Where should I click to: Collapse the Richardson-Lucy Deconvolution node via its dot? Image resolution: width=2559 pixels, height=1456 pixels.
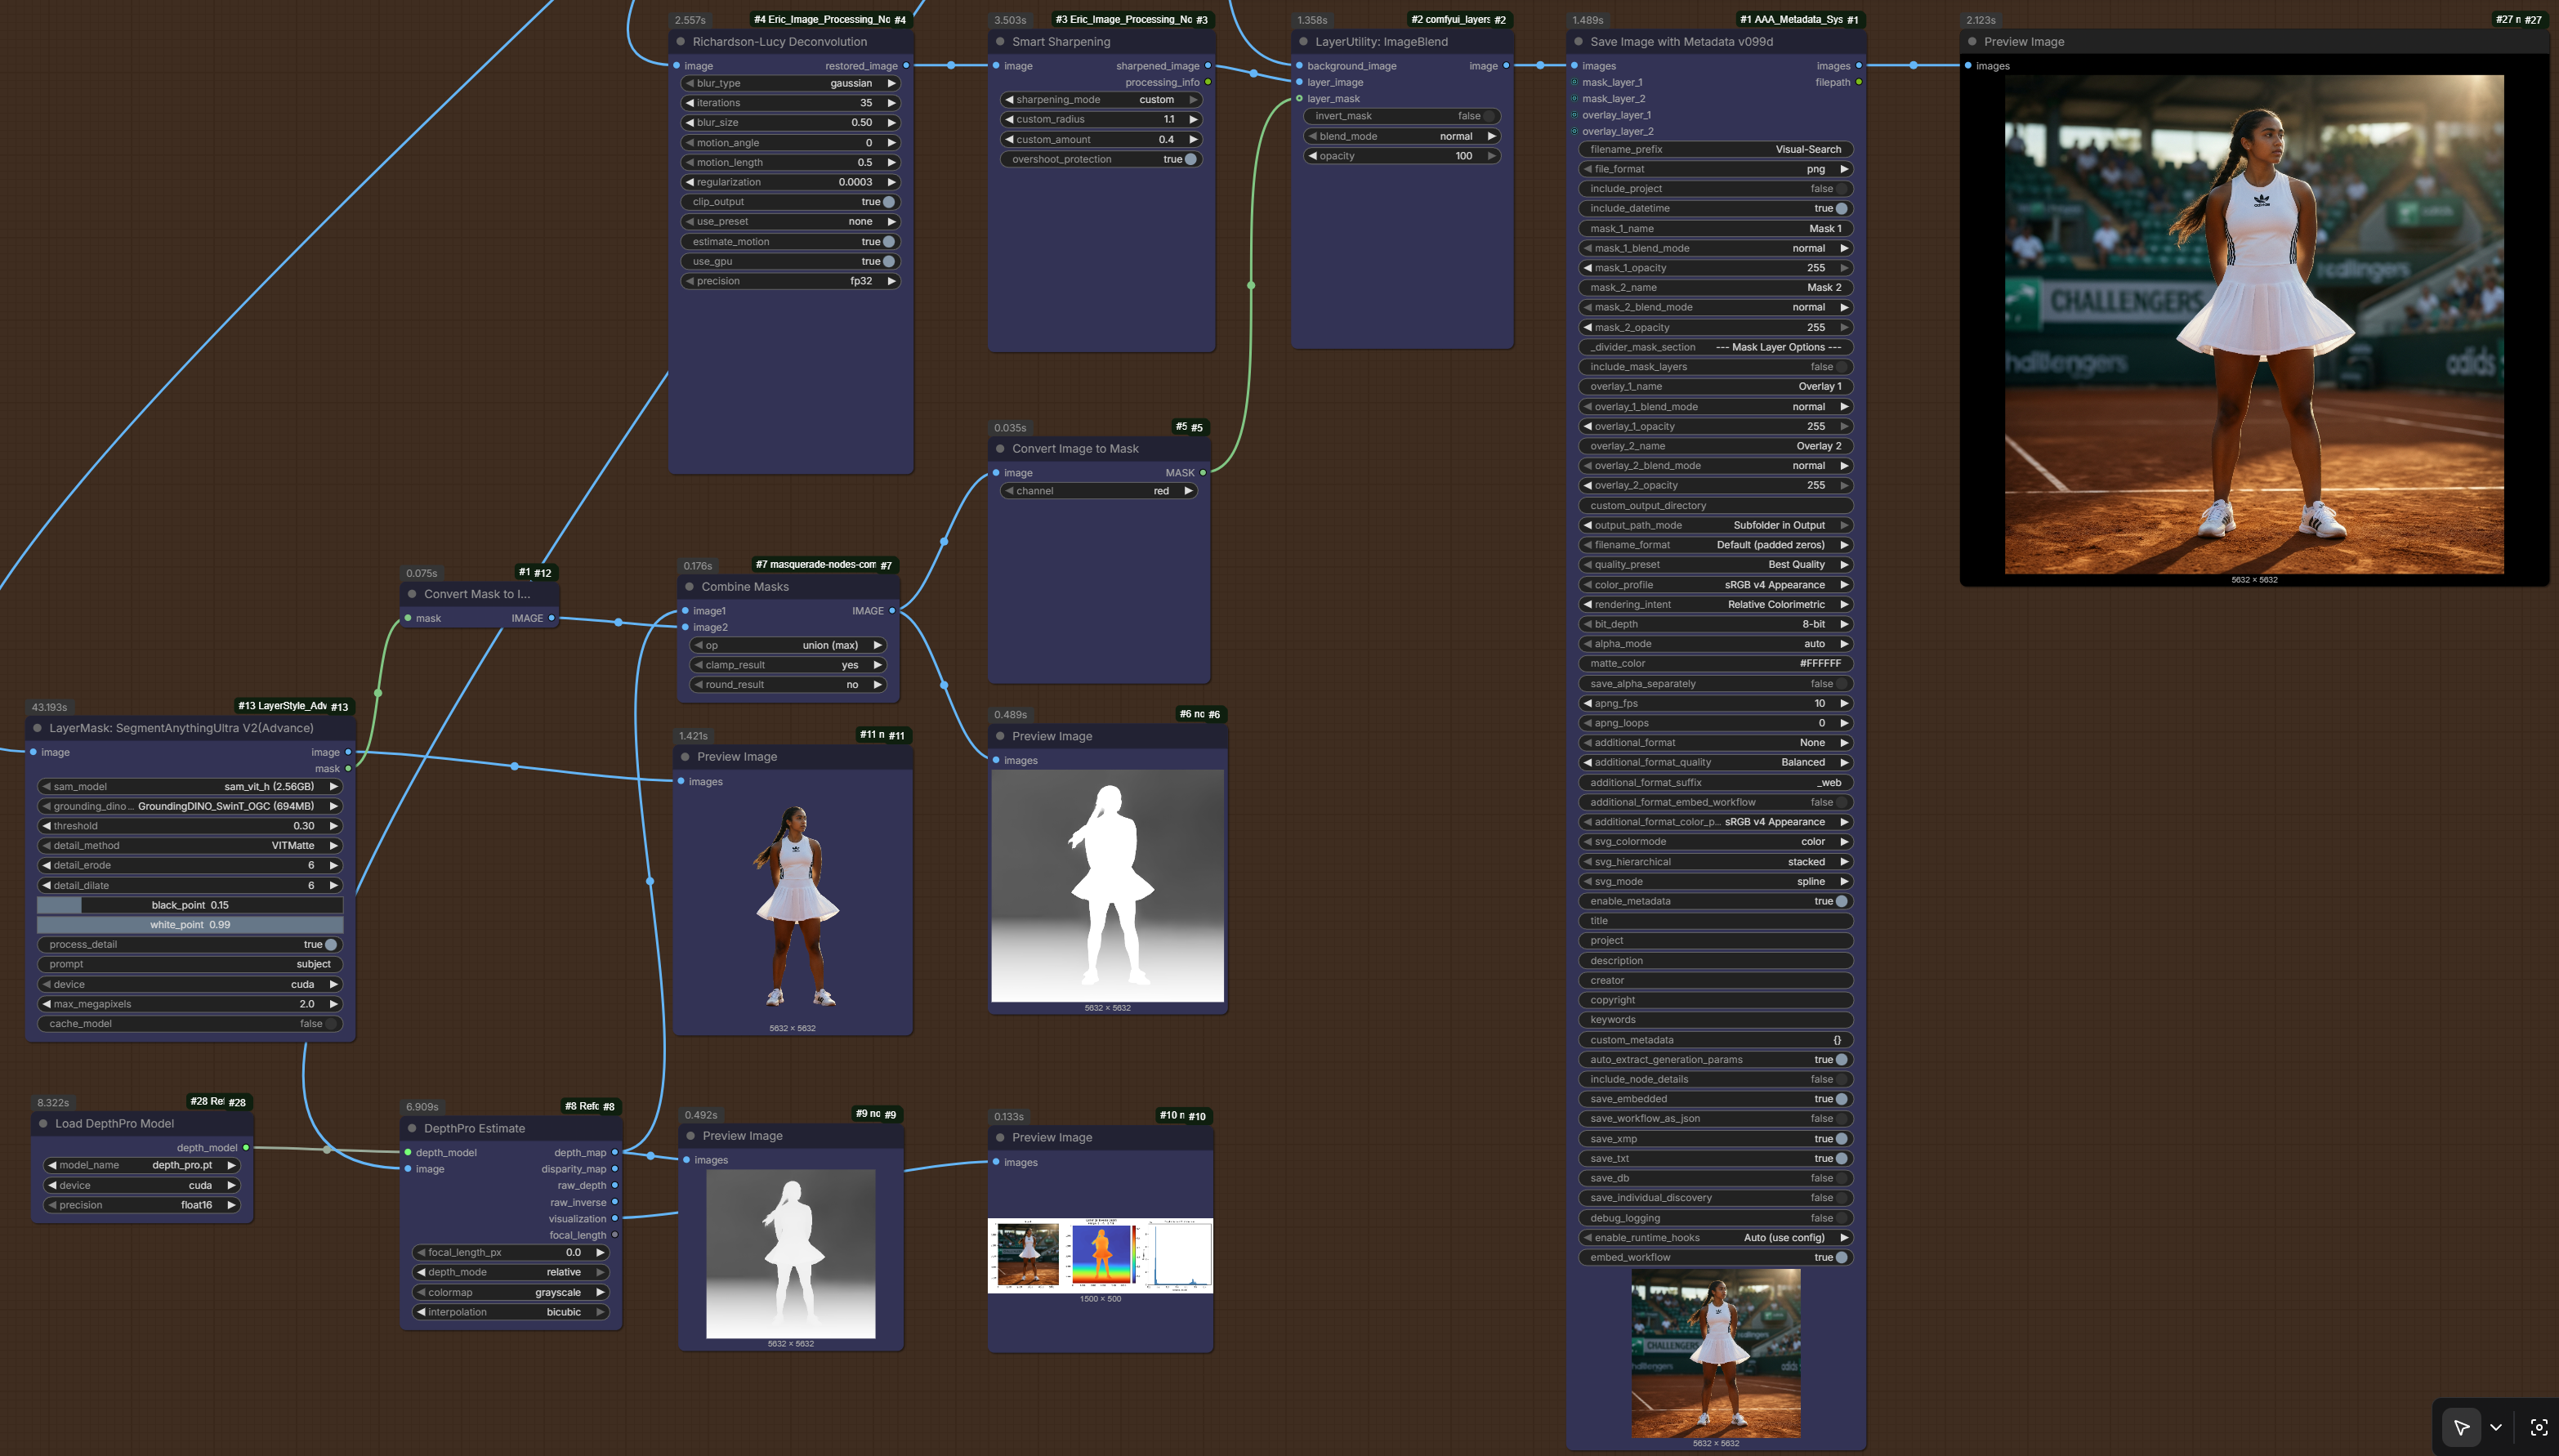[x=681, y=42]
